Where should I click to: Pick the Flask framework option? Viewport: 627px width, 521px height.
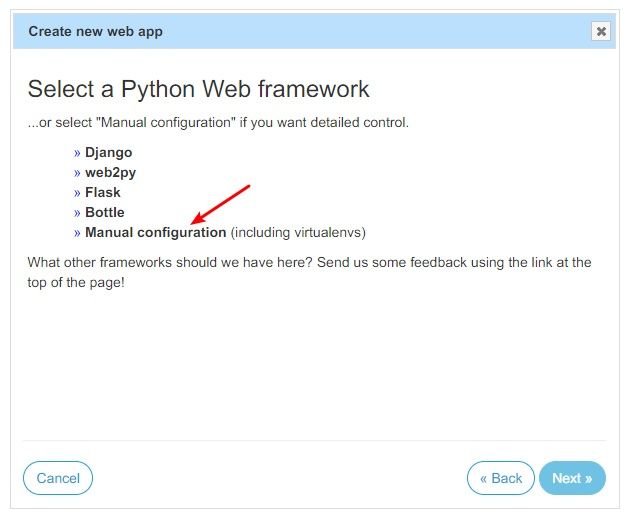point(102,193)
